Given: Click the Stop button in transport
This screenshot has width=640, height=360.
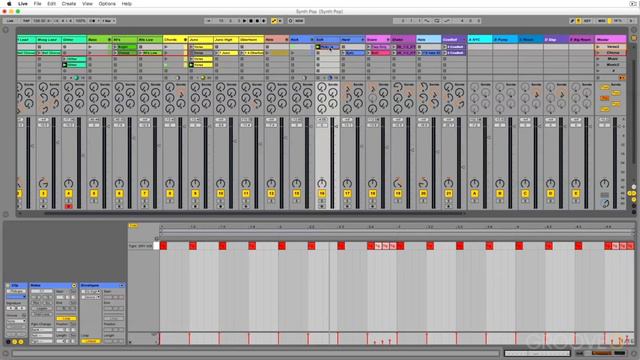Looking at the screenshot, I should coord(251,20).
